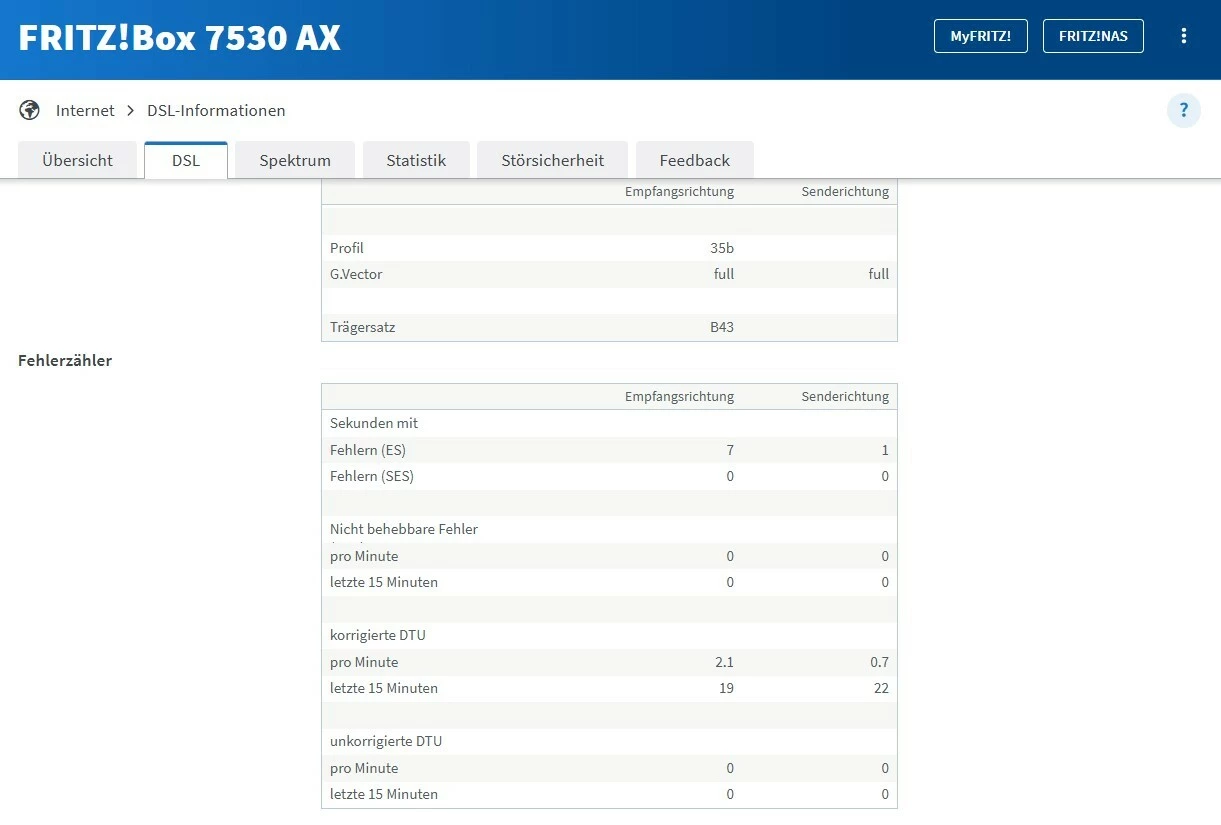Screen dimensions: 1221x825
Task: Click the Fehlern (SES) row label
Action: 372,477
